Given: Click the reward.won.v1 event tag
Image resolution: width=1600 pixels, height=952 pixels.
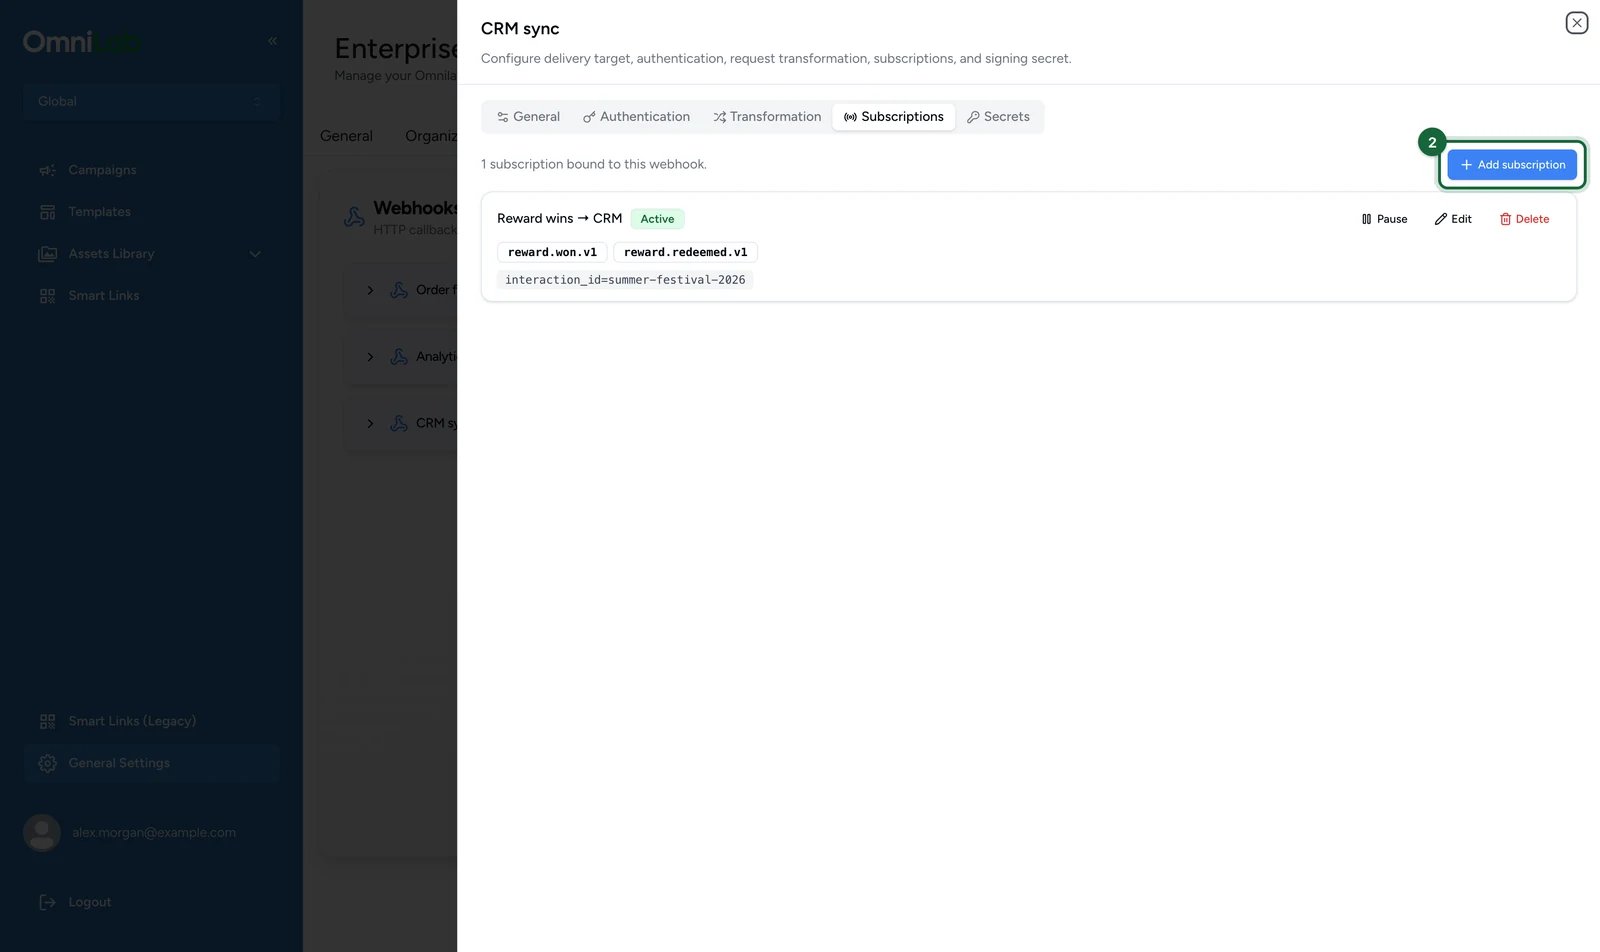Looking at the screenshot, I should tap(552, 252).
